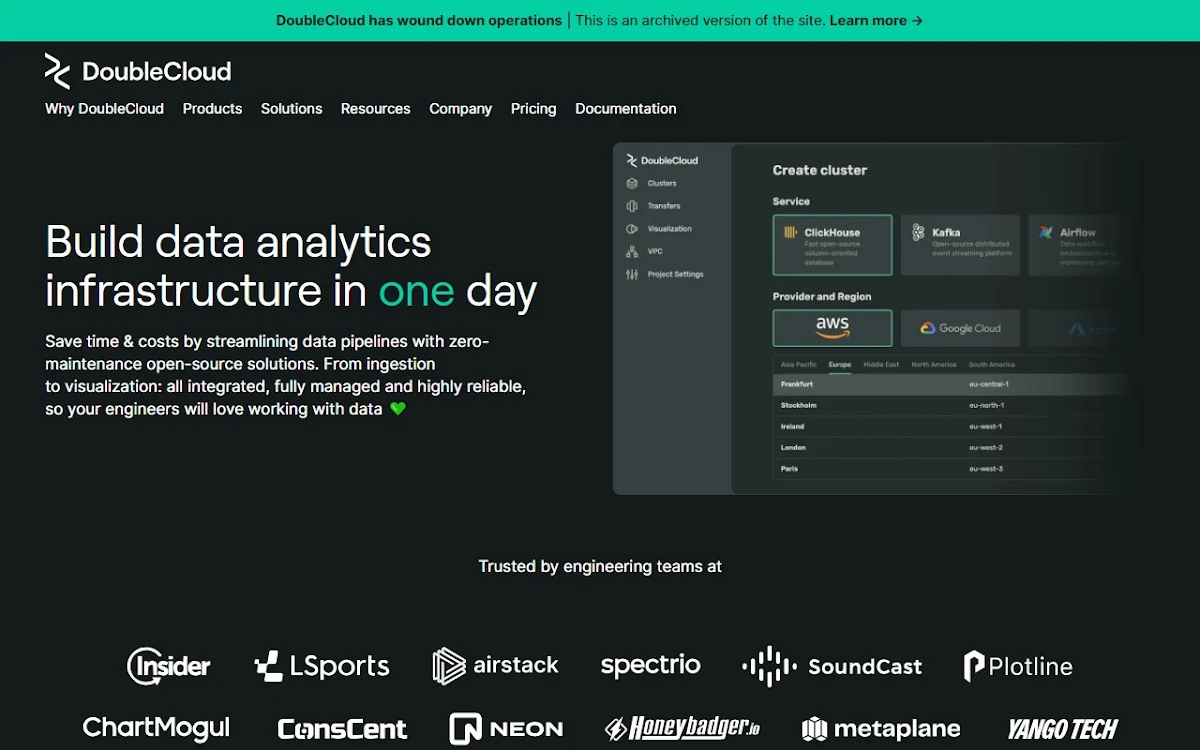Open the Products menu
1200x750 pixels.
(x=212, y=109)
